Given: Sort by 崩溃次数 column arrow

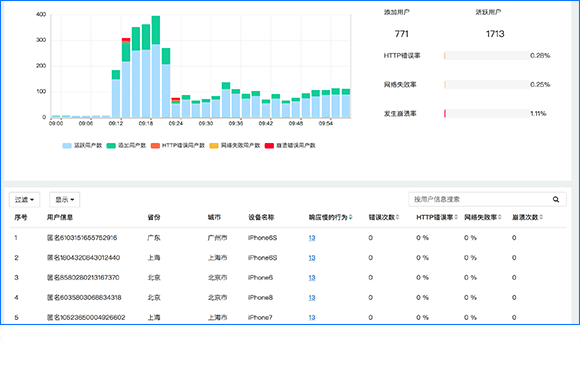Looking at the screenshot, I should pyautogui.click(x=541, y=217).
